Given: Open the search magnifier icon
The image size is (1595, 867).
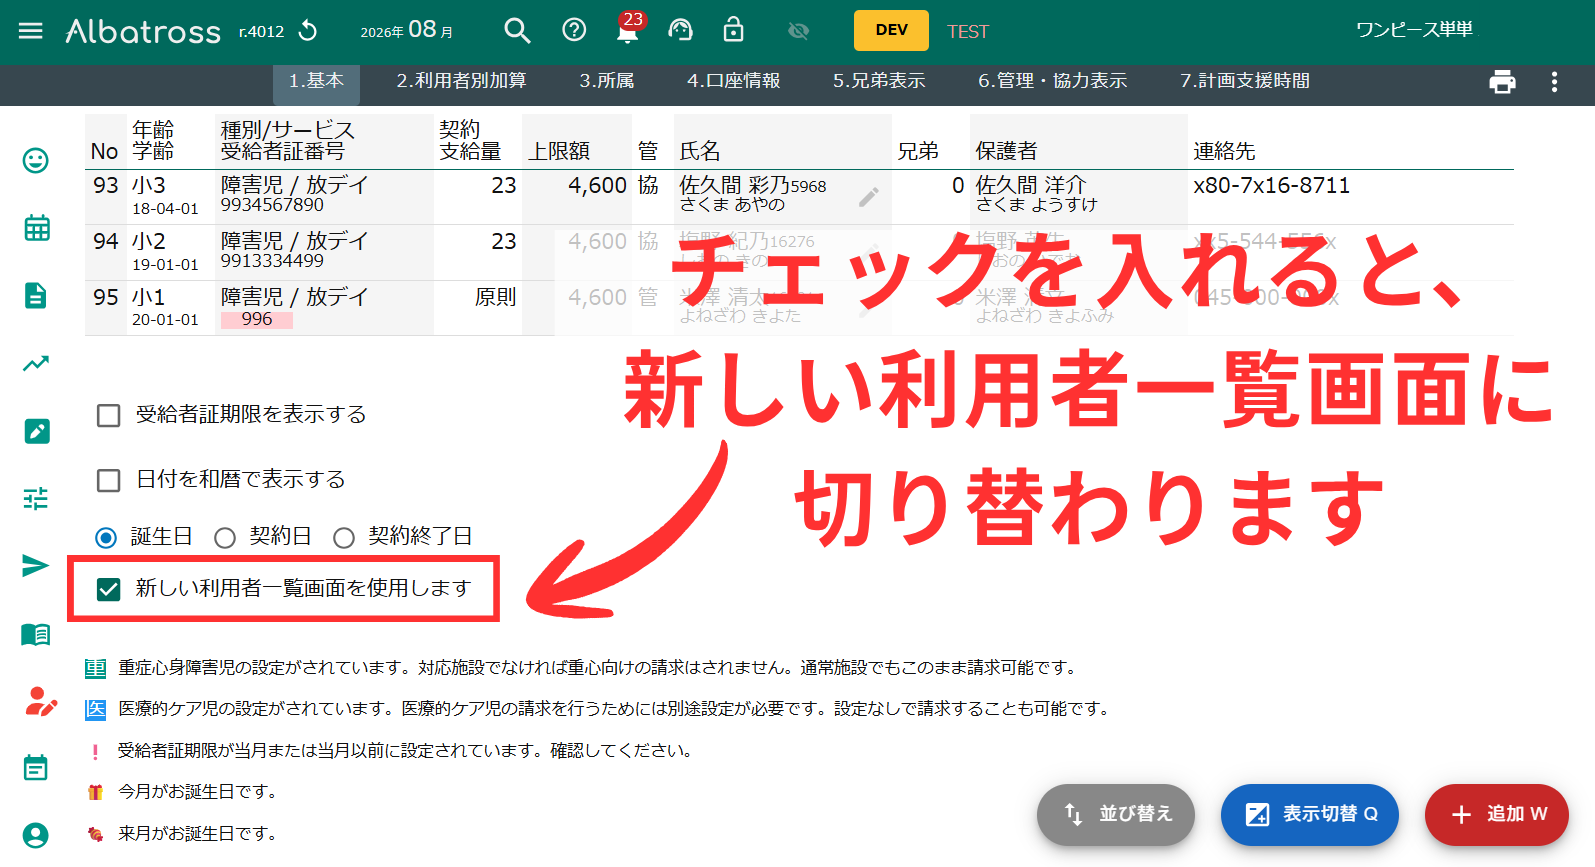Looking at the screenshot, I should click(517, 31).
